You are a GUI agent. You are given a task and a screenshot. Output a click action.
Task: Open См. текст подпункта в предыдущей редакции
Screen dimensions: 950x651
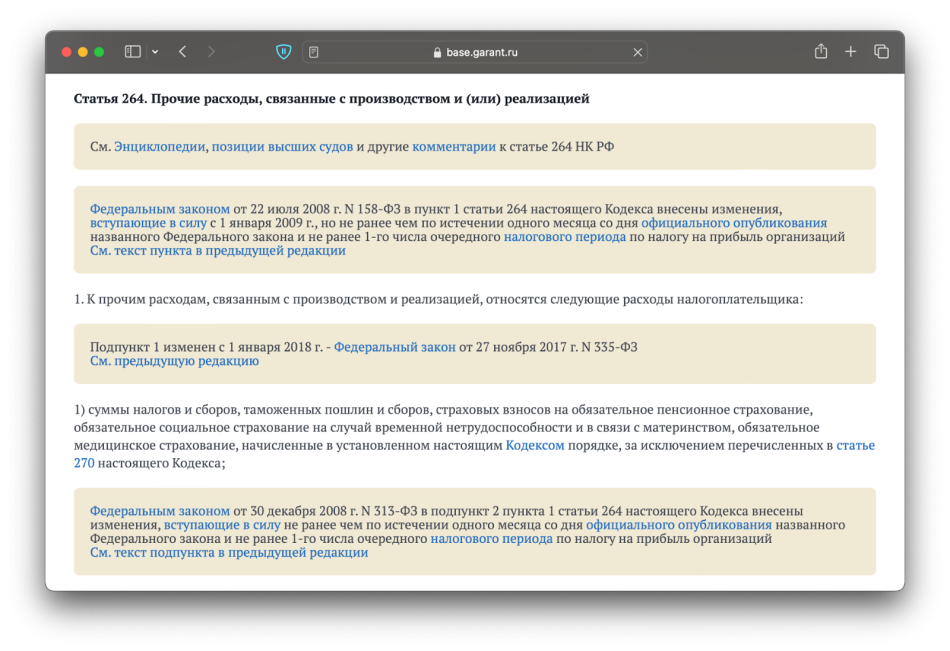click(x=229, y=552)
